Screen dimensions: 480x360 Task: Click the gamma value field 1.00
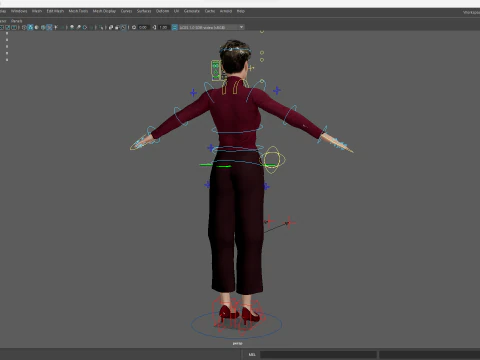click(163, 27)
